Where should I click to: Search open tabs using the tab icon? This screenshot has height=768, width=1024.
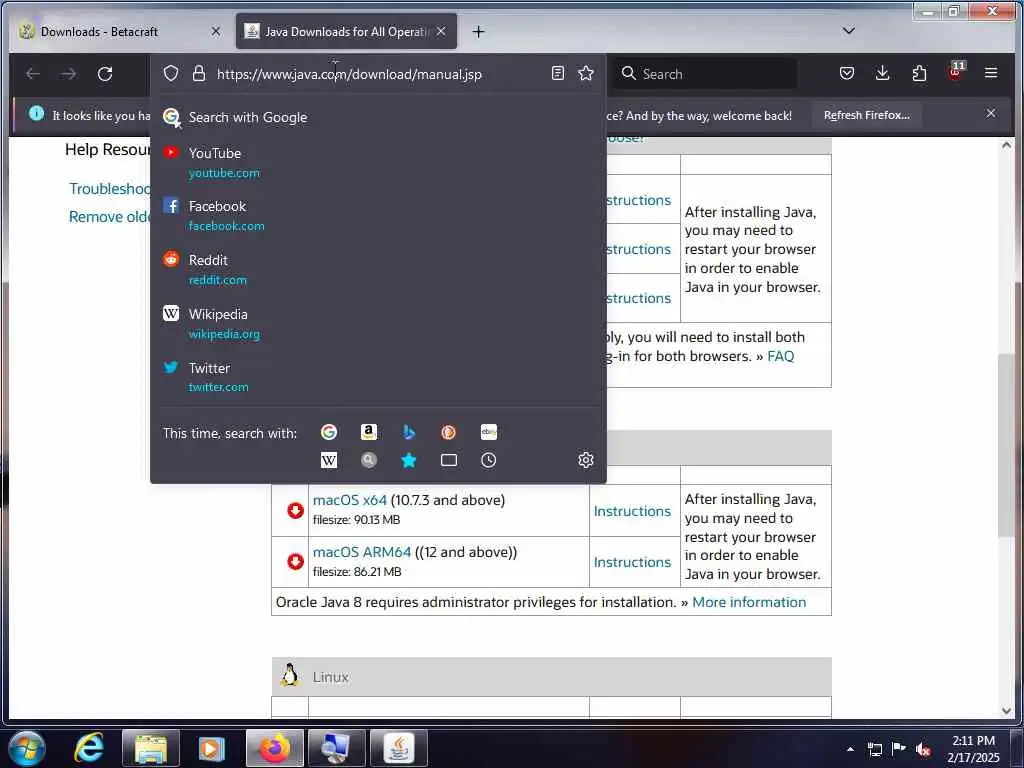point(449,460)
